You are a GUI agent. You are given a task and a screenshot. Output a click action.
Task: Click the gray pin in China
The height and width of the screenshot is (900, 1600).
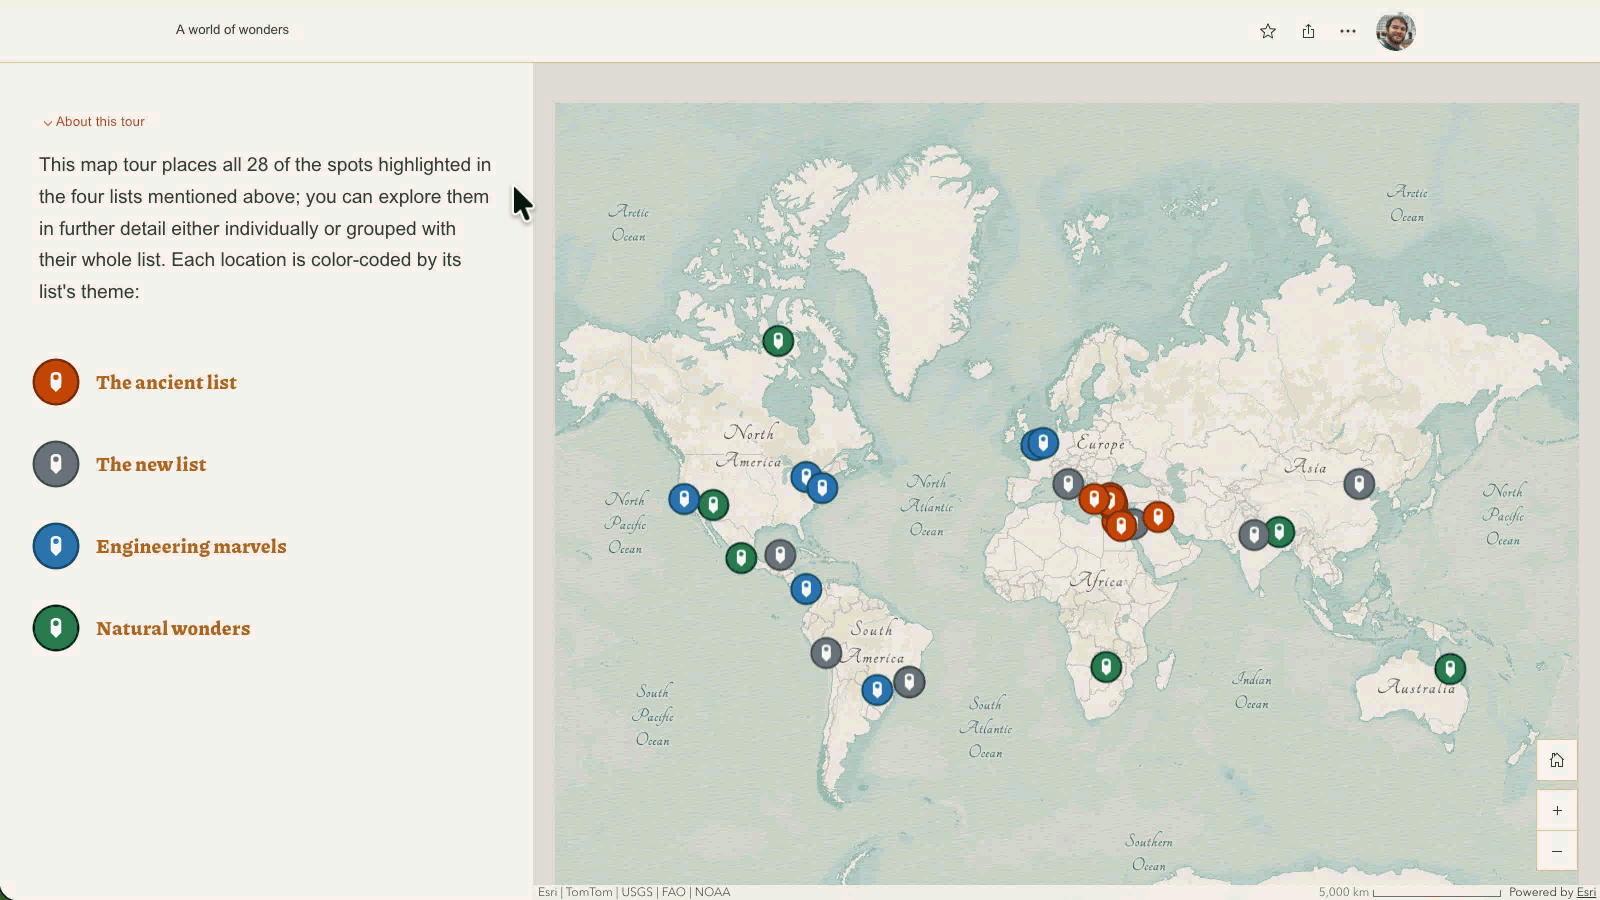[x=1359, y=484]
